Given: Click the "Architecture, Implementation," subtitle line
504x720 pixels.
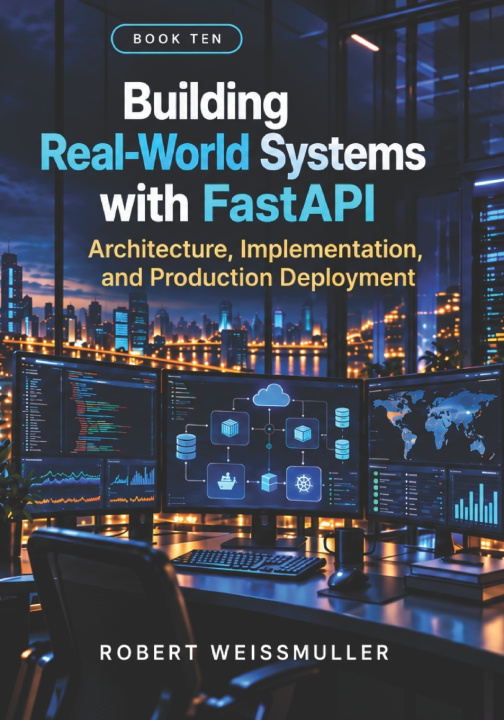Looking at the screenshot, I should point(255,250).
